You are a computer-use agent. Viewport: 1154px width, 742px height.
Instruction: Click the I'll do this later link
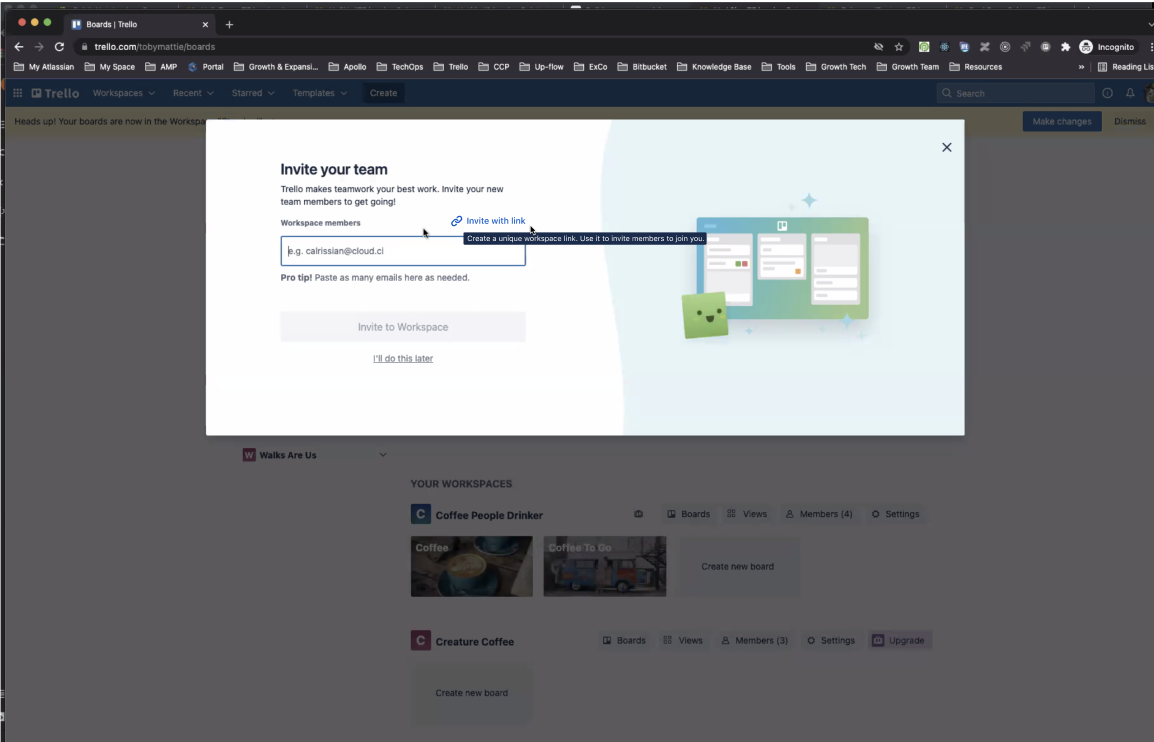[x=402, y=358]
